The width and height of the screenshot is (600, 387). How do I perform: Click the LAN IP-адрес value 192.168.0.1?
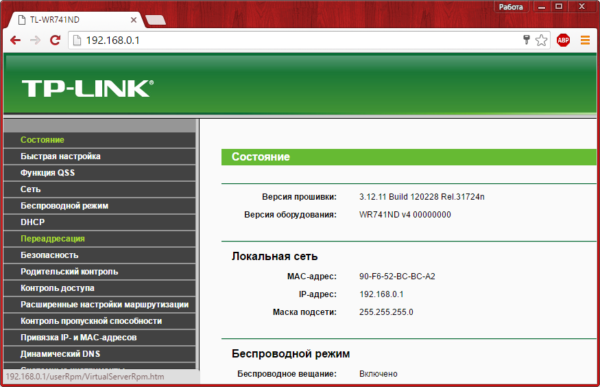(381, 294)
